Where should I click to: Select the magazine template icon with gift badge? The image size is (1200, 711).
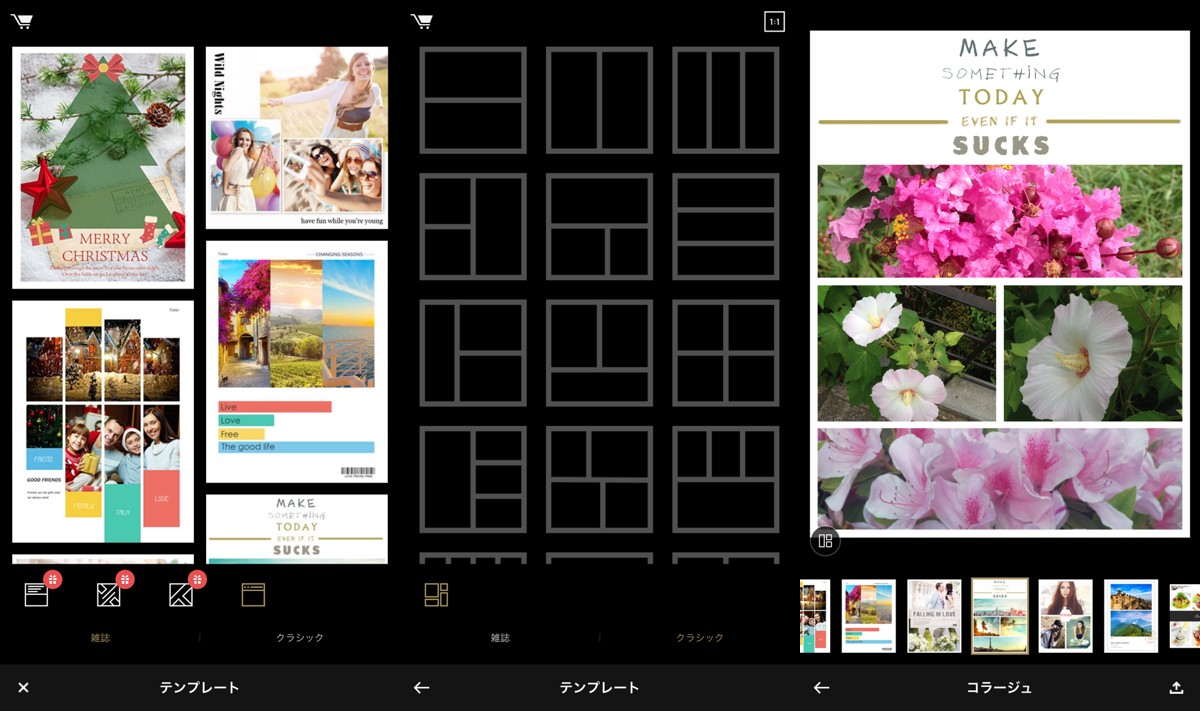36,594
